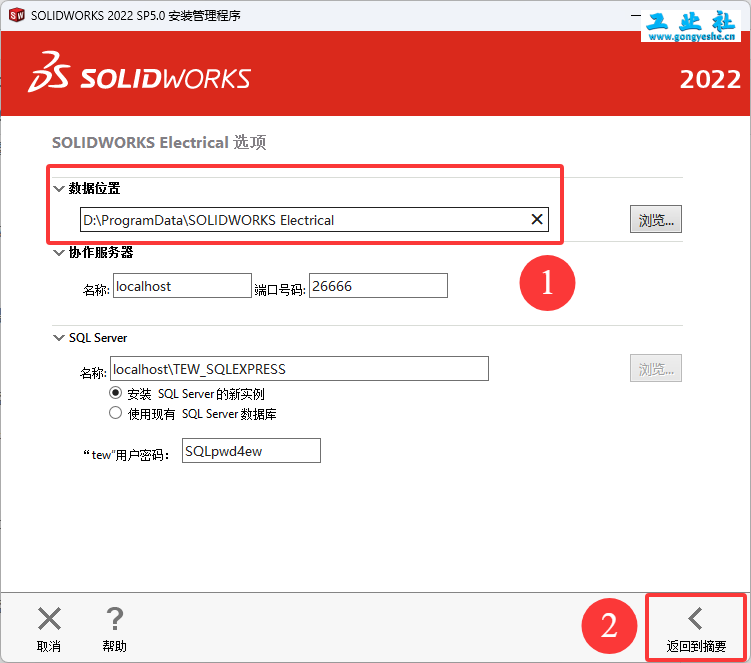Collapse the 协作服务器 section
The width and height of the screenshot is (751, 663).
tap(58, 252)
